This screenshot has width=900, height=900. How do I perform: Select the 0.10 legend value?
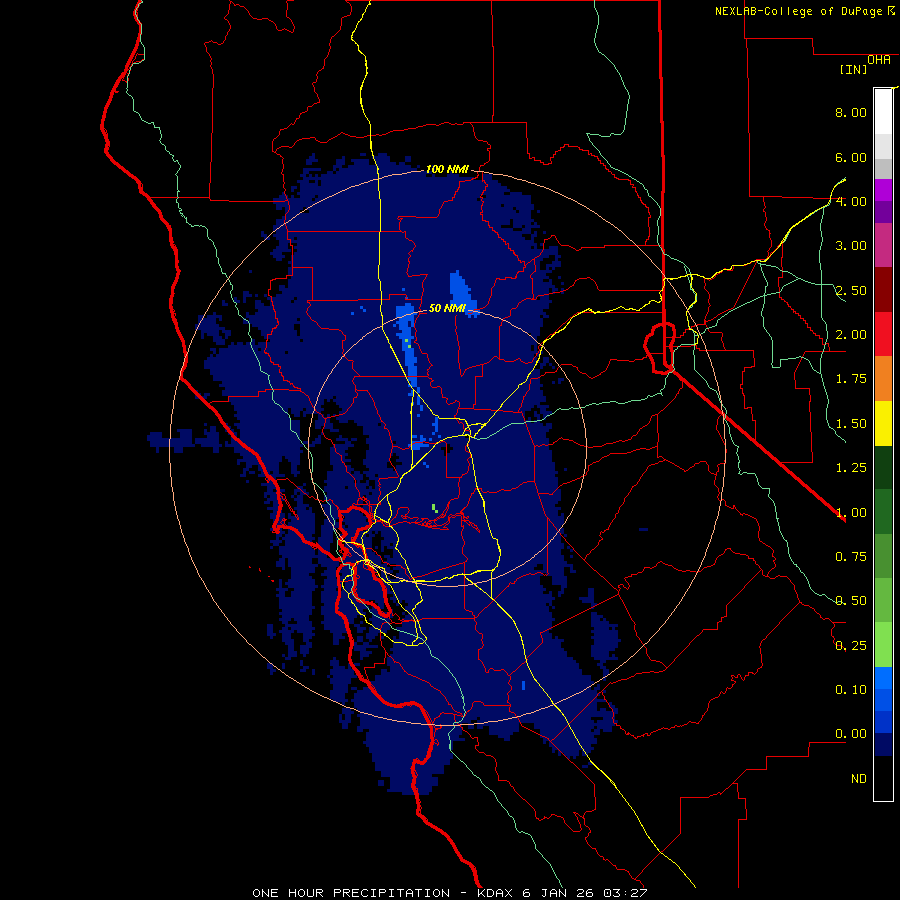point(851,690)
